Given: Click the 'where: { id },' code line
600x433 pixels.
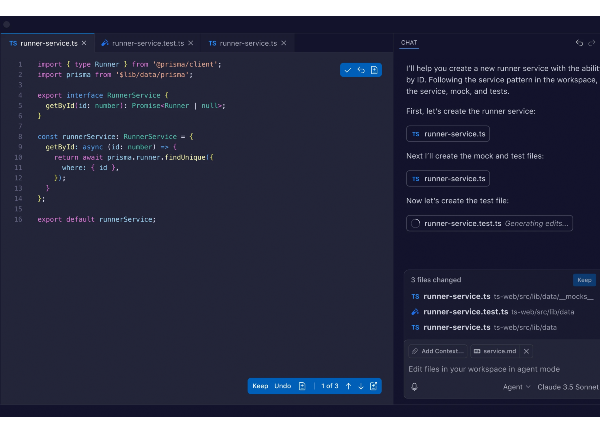Looking at the screenshot, I should coord(90,168).
